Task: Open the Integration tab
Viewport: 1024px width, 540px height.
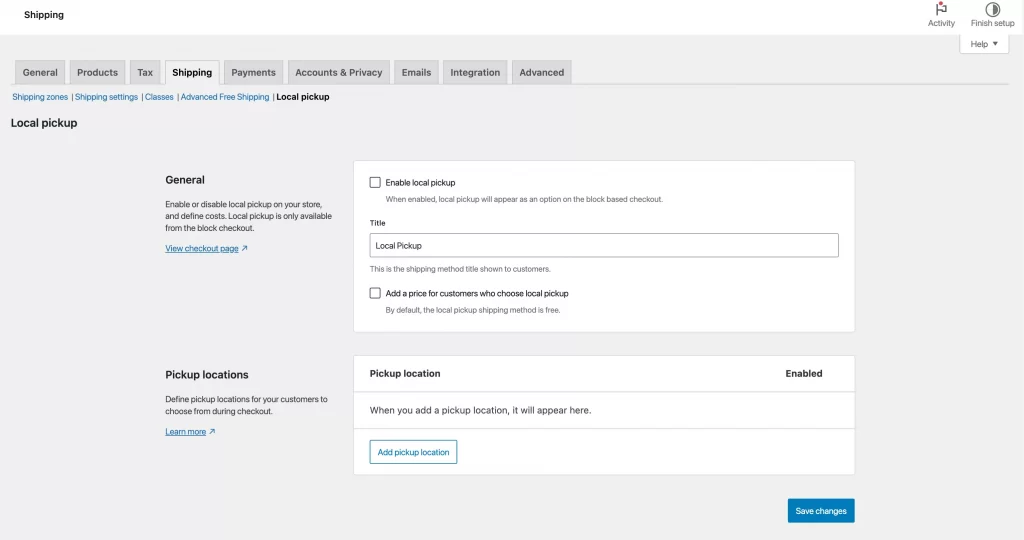Action: click(475, 72)
